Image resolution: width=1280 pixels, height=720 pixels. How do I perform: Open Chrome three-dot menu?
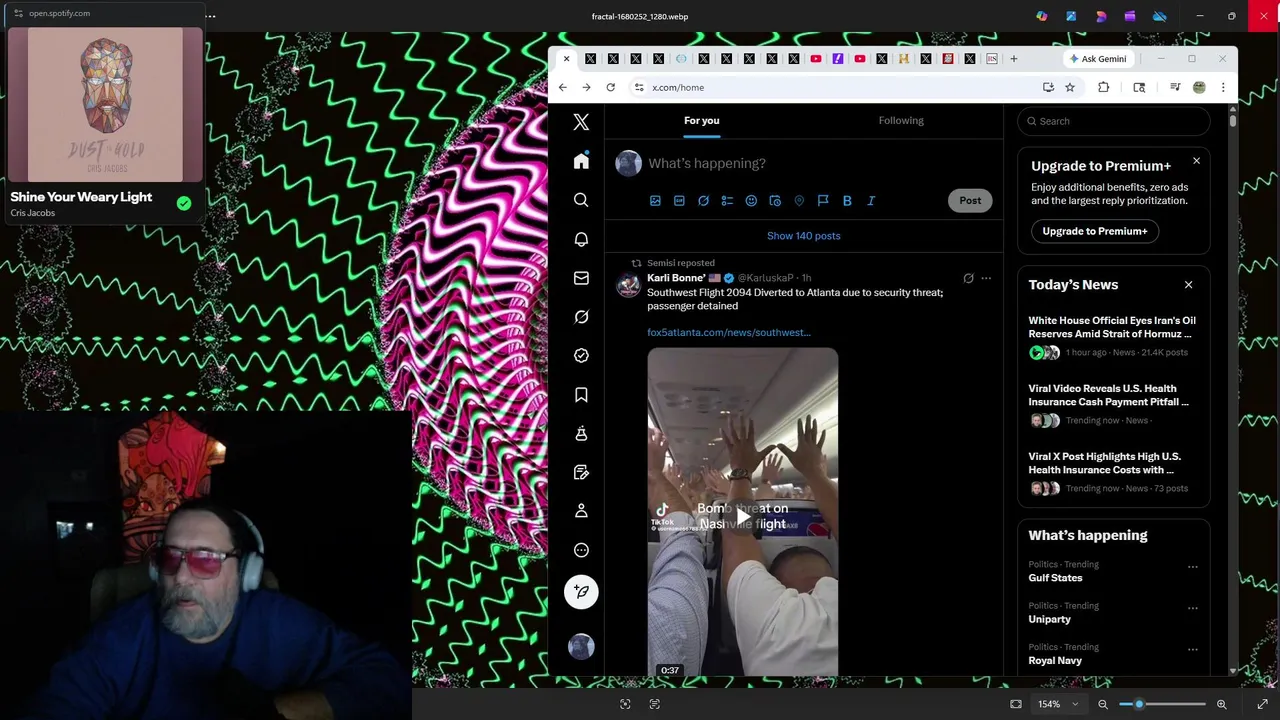point(1222,87)
